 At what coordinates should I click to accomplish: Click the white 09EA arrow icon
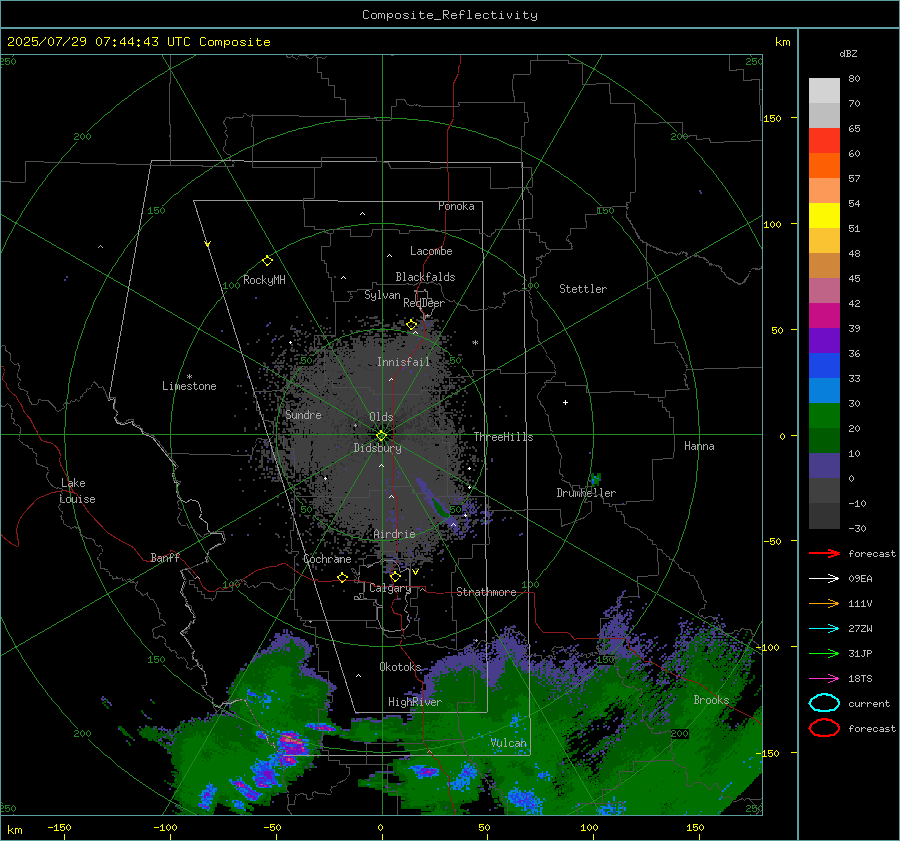[824, 578]
